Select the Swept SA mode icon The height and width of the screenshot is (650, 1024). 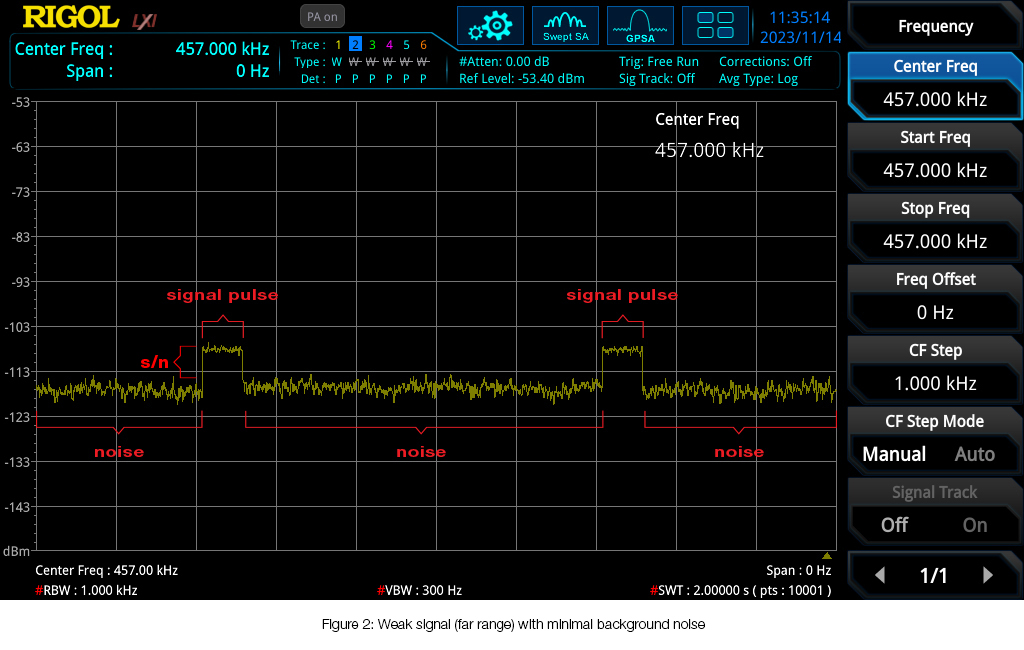point(566,26)
